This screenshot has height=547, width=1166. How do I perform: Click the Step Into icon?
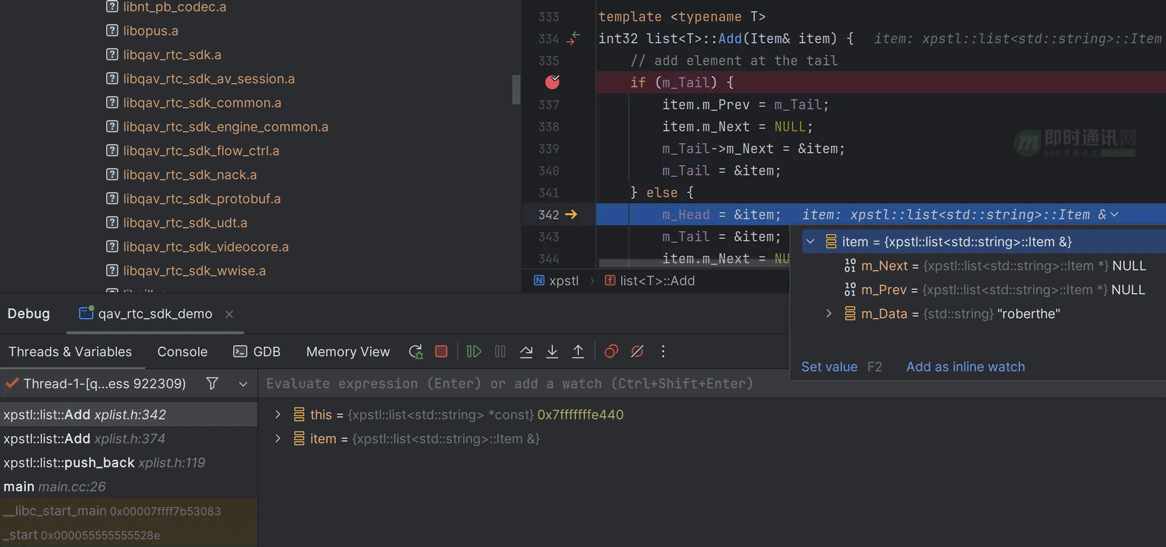pos(552,352)
